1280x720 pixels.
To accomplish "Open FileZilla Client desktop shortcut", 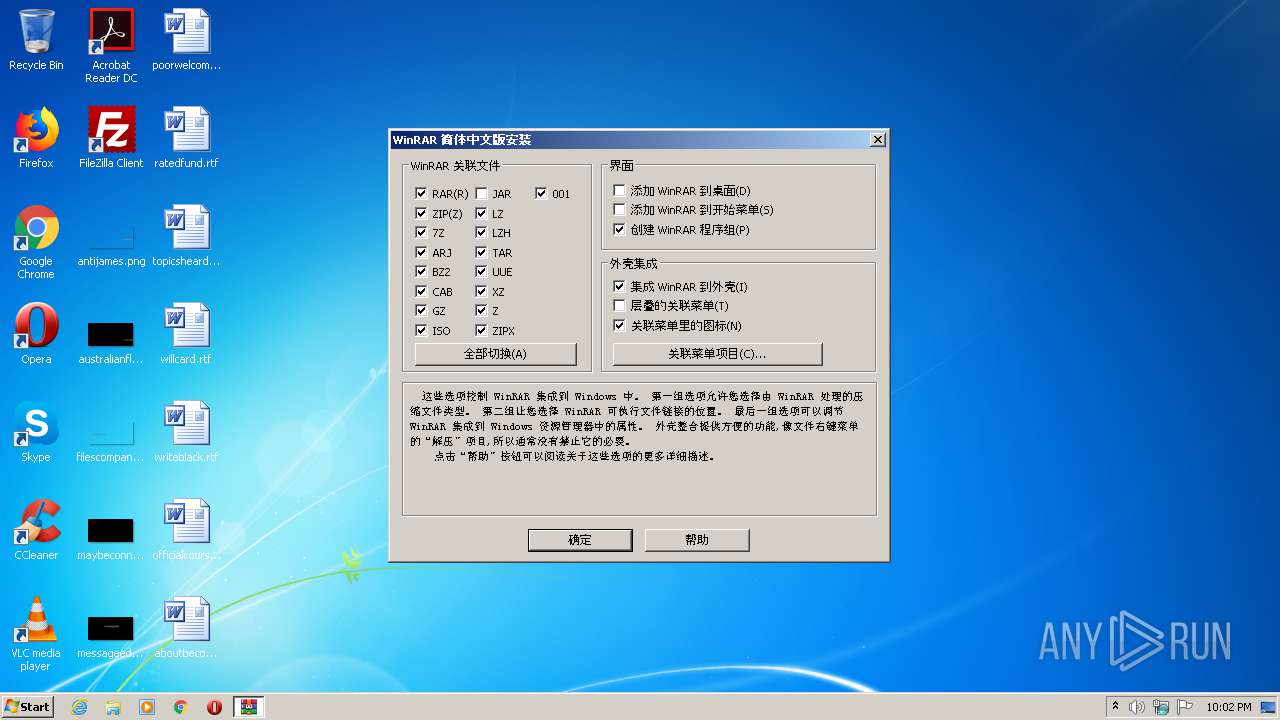I will coord(111,138).
